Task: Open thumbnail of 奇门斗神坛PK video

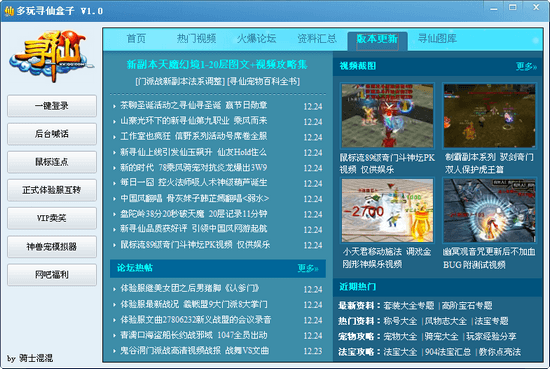Action: point(387,115)
